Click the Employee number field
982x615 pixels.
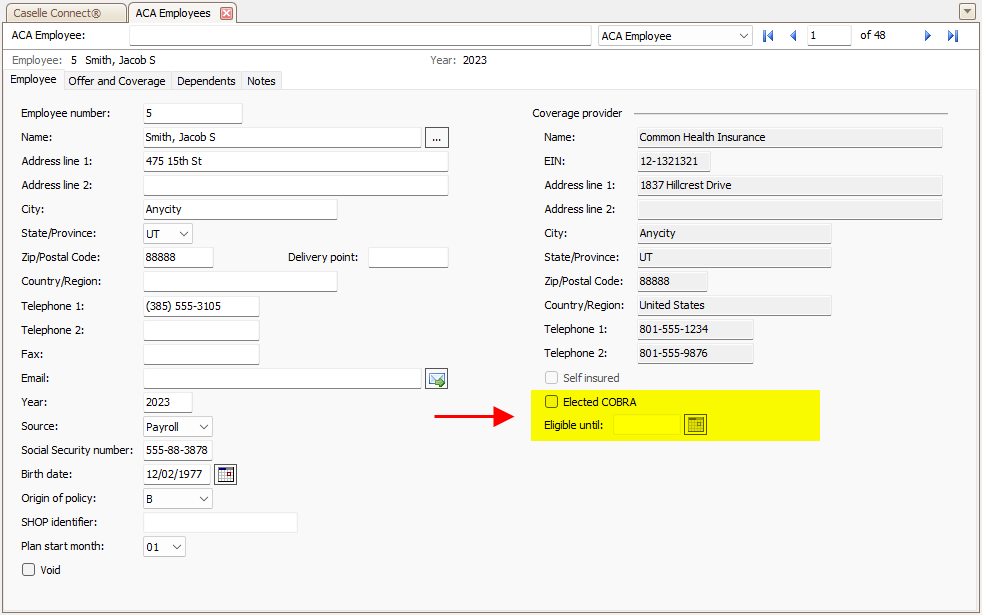tap(192, 113)
